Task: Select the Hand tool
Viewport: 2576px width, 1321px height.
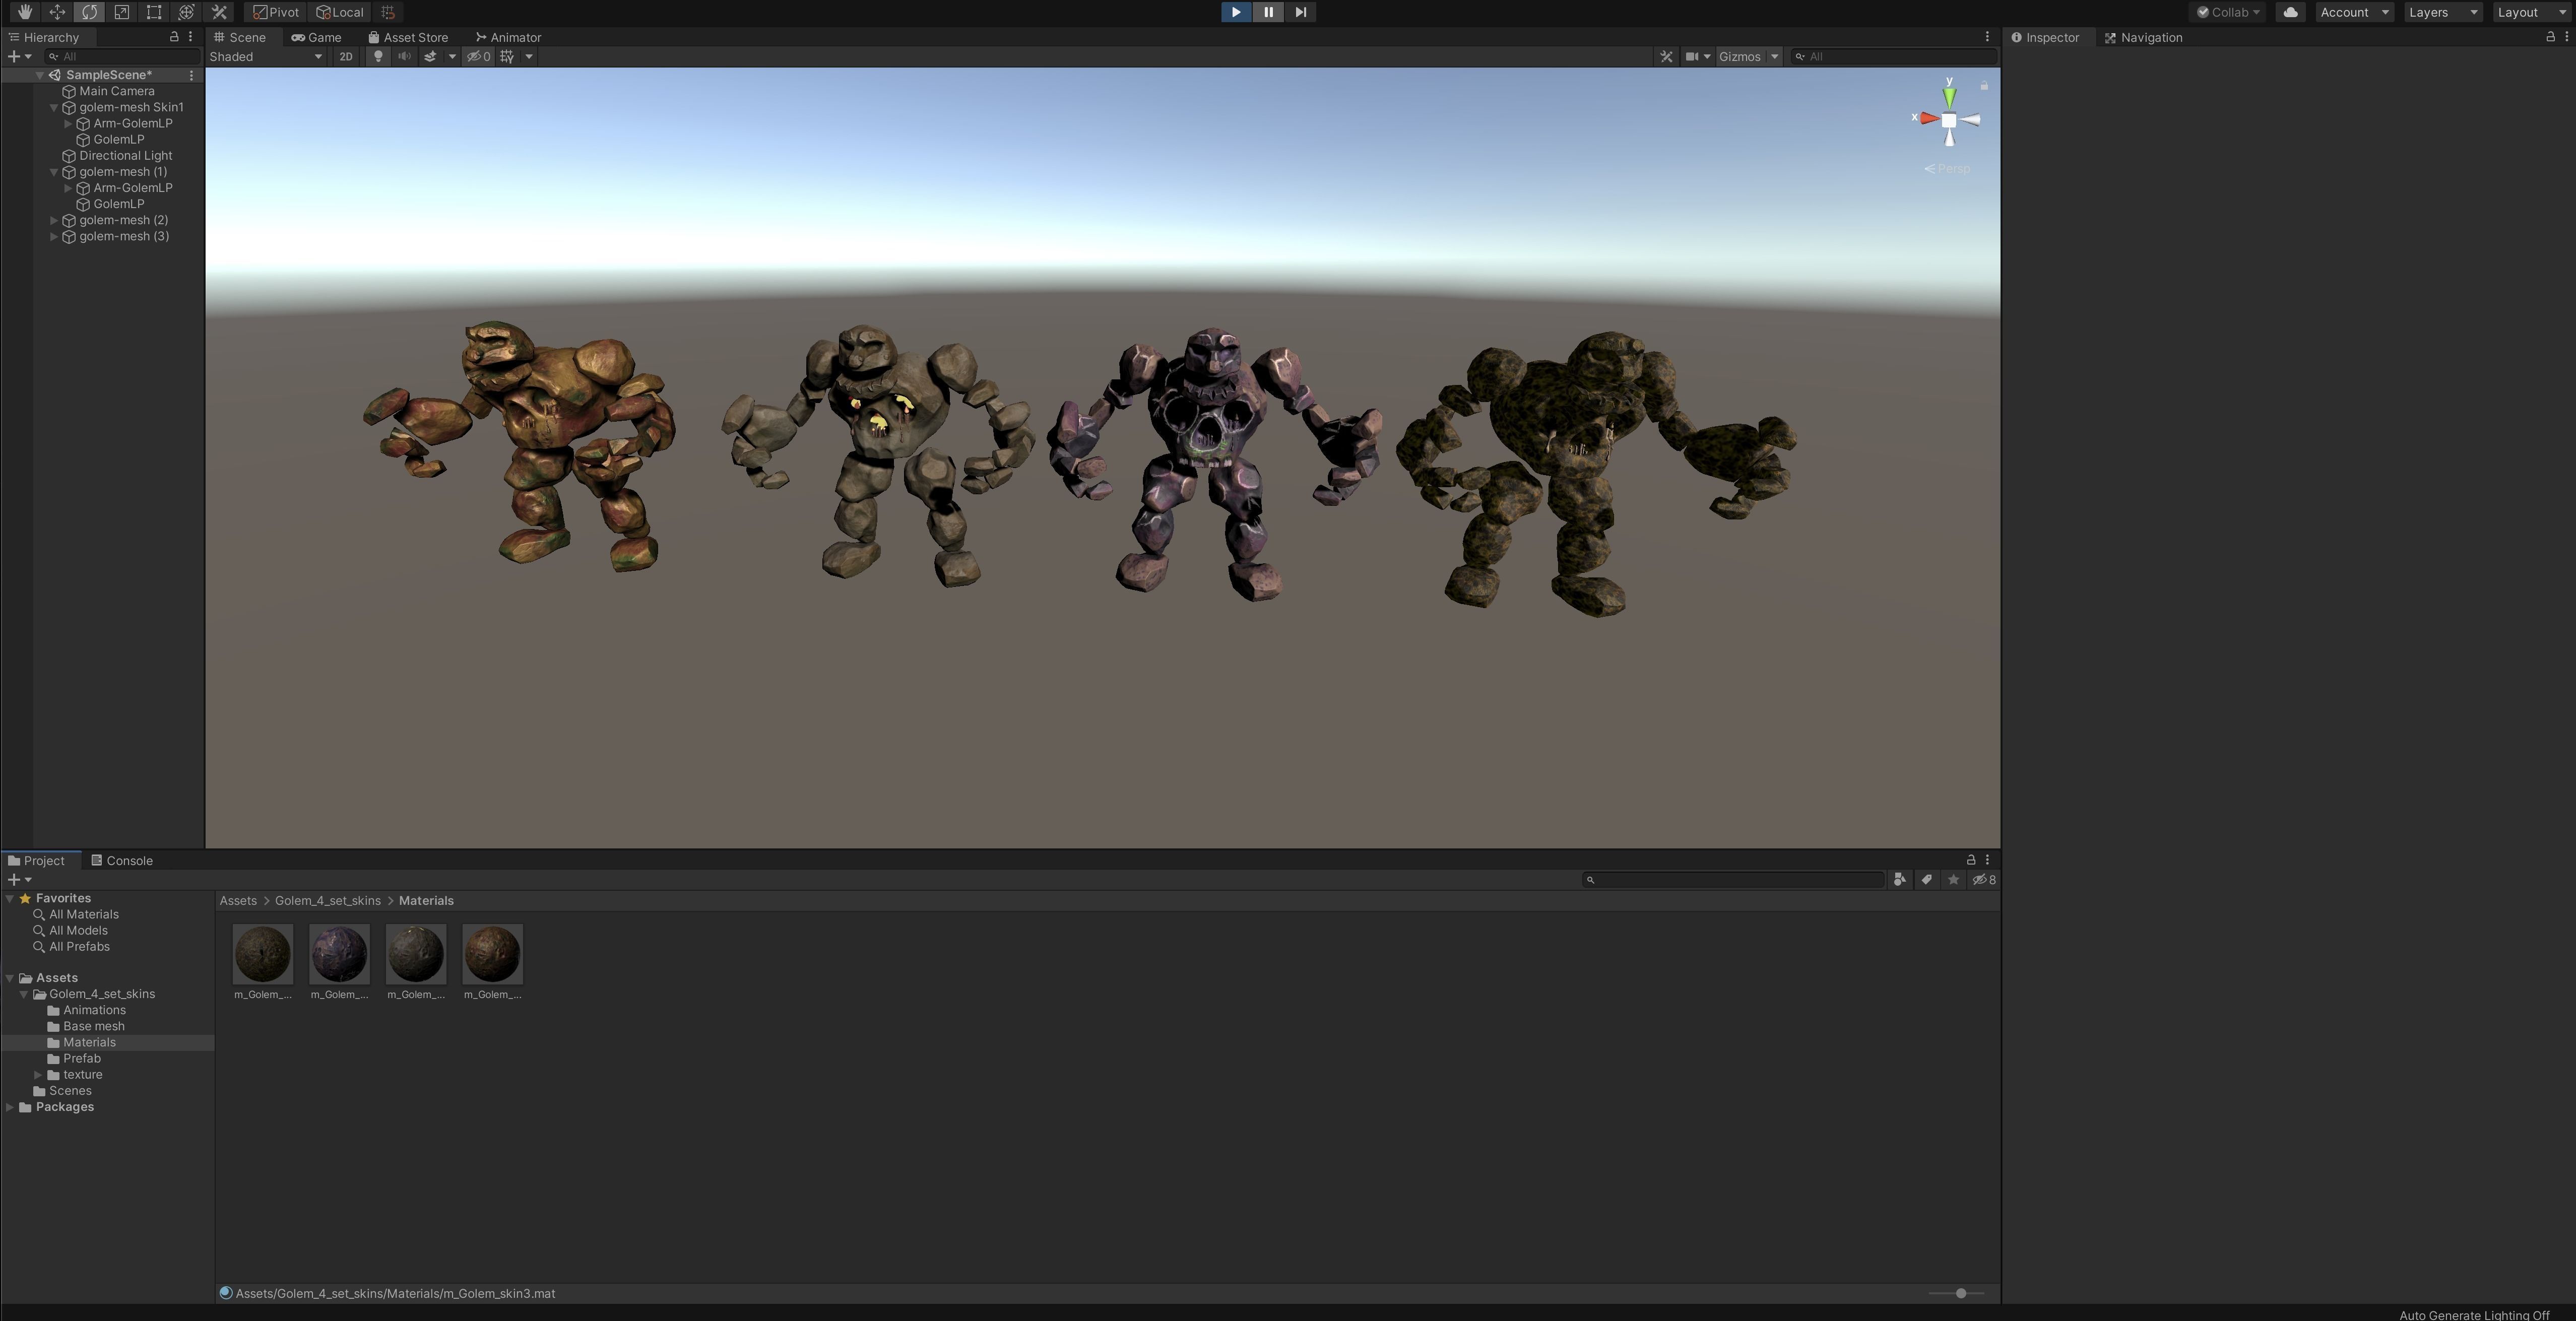Action: pos(25,12)
